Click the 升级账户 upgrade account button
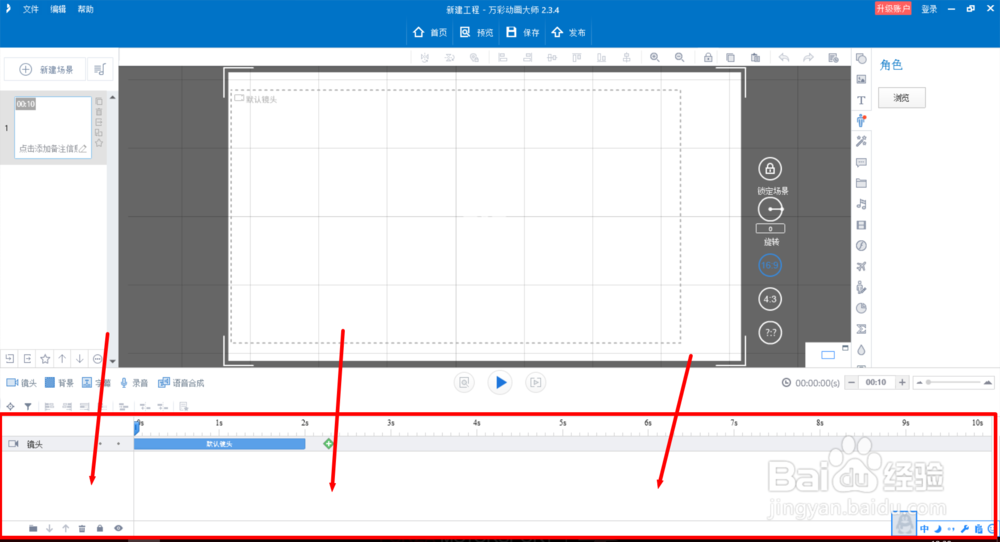Image resolution: width=1000 pixels, height=542 pixels. (x=892, y=8)
